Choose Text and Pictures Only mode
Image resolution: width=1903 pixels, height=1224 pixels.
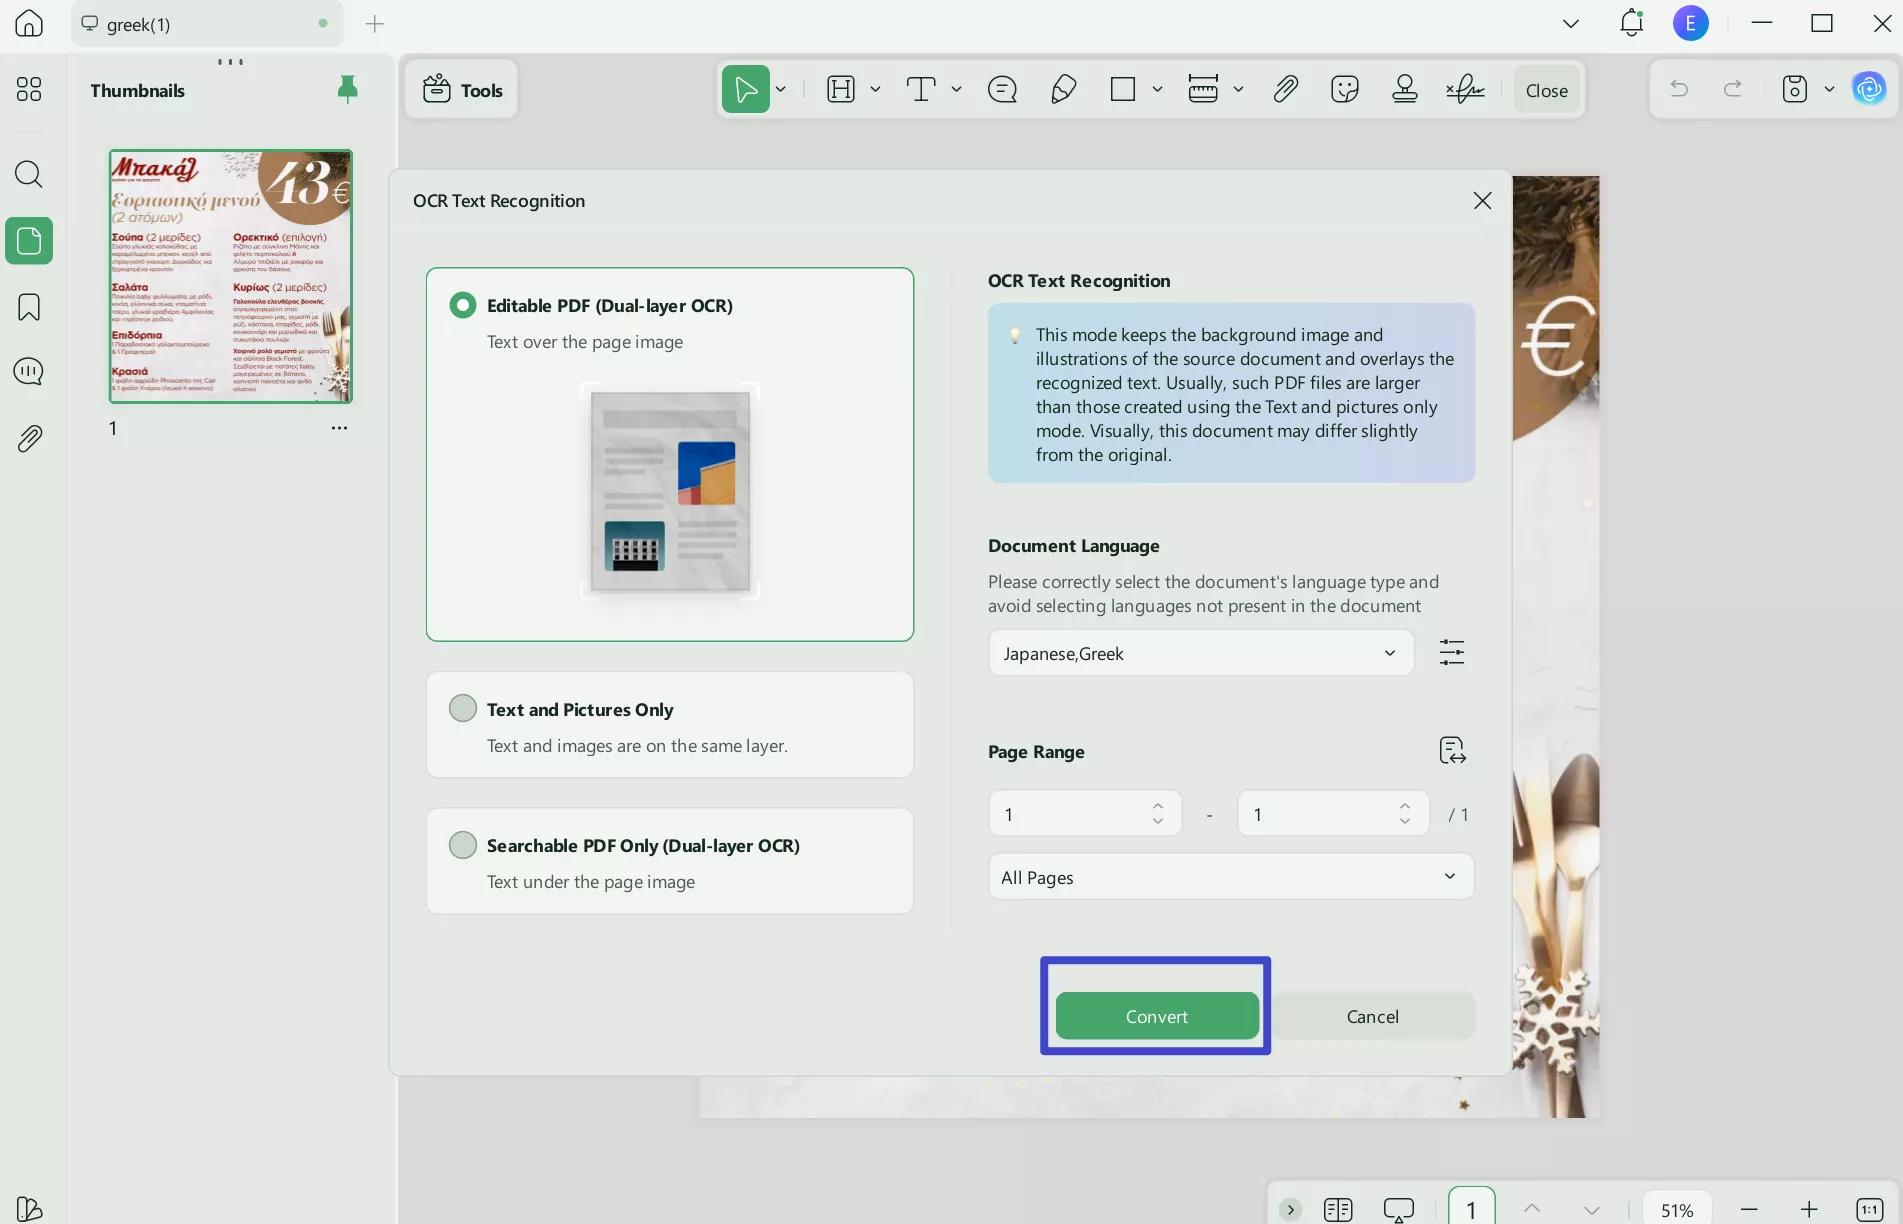(463, 709)
